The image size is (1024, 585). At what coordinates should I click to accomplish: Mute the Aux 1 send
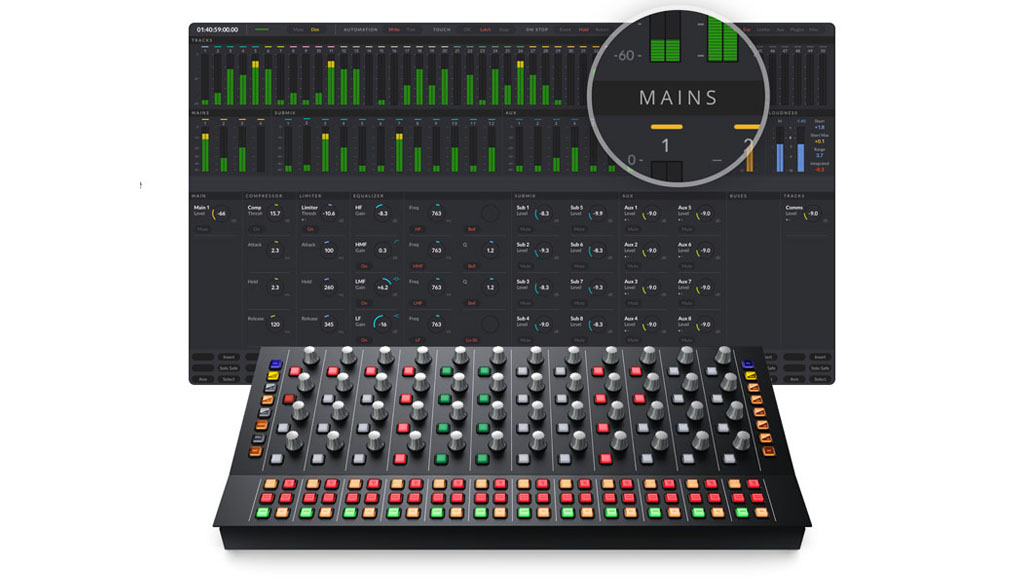tap(633, 229)
